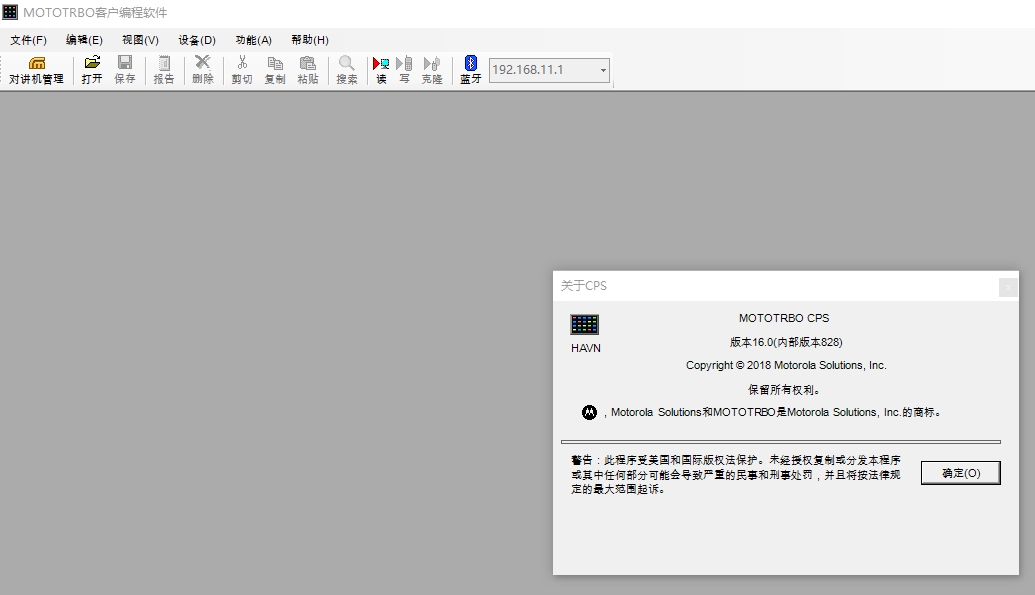Open the 编辑(E) menu
Viewport: 1035px width, 595px height.
tap(84, 40)
